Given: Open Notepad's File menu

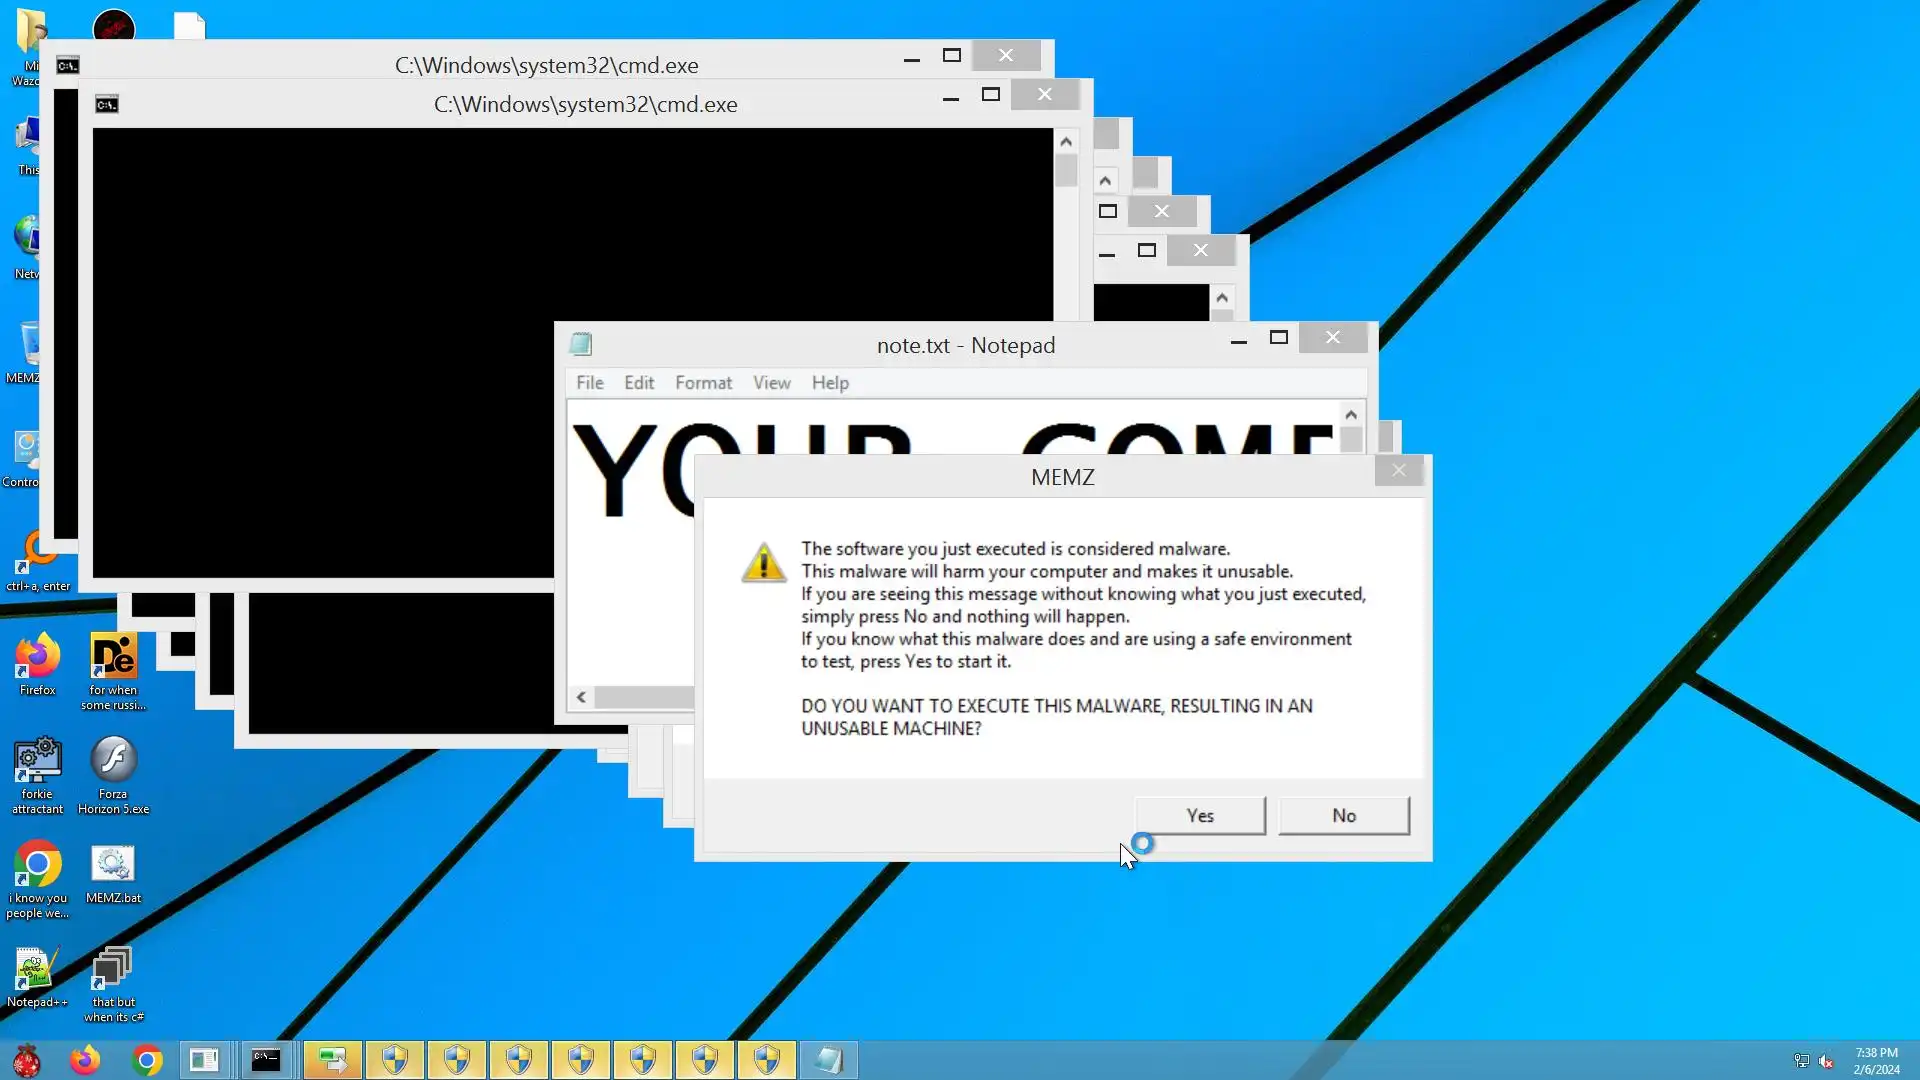Looking at the screenshot, I should coord(589,383).
